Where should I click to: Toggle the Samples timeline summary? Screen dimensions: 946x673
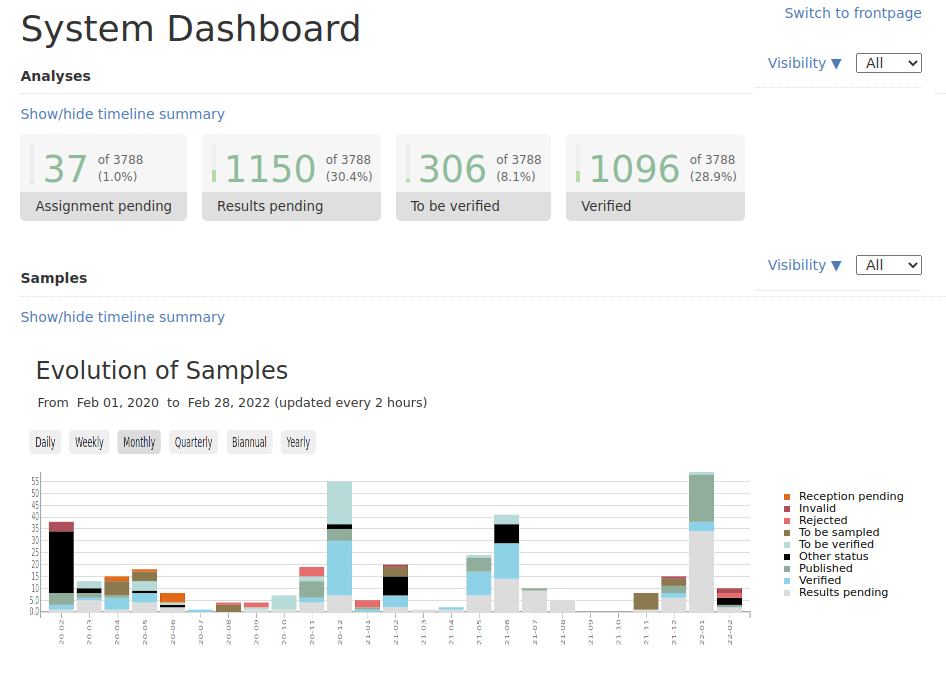click(x=122, y=317)
